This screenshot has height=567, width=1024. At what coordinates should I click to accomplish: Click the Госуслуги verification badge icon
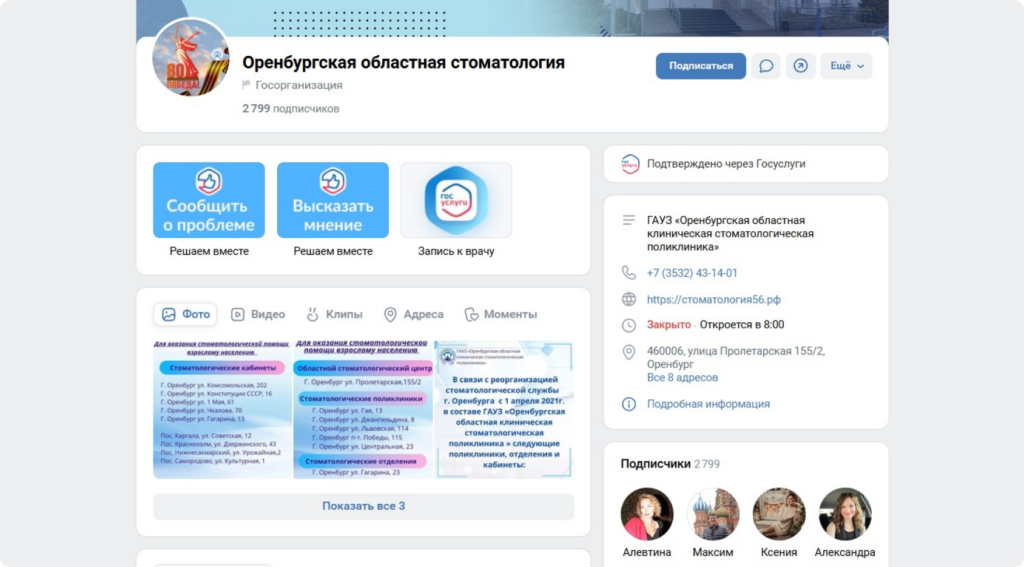click(630, 164)
